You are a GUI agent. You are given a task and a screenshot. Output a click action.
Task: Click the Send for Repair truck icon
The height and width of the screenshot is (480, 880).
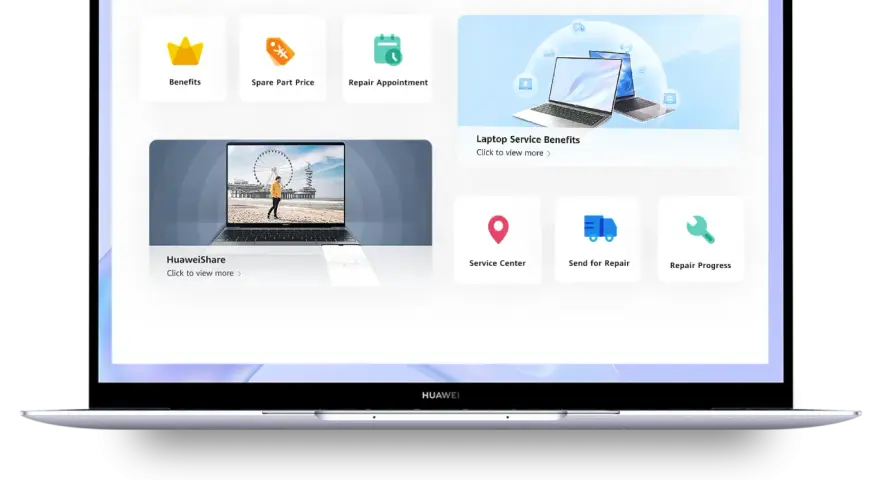tap(600, 228)
